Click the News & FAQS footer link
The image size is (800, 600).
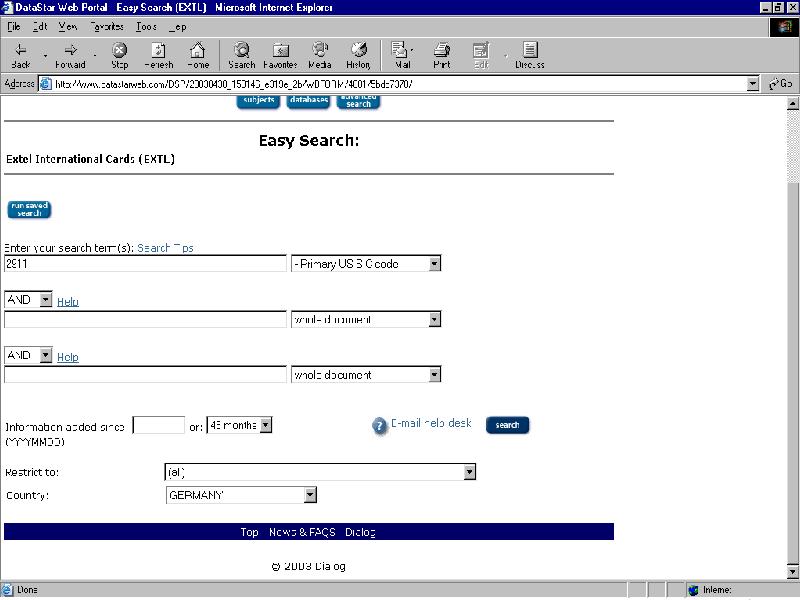coord(302,532)
